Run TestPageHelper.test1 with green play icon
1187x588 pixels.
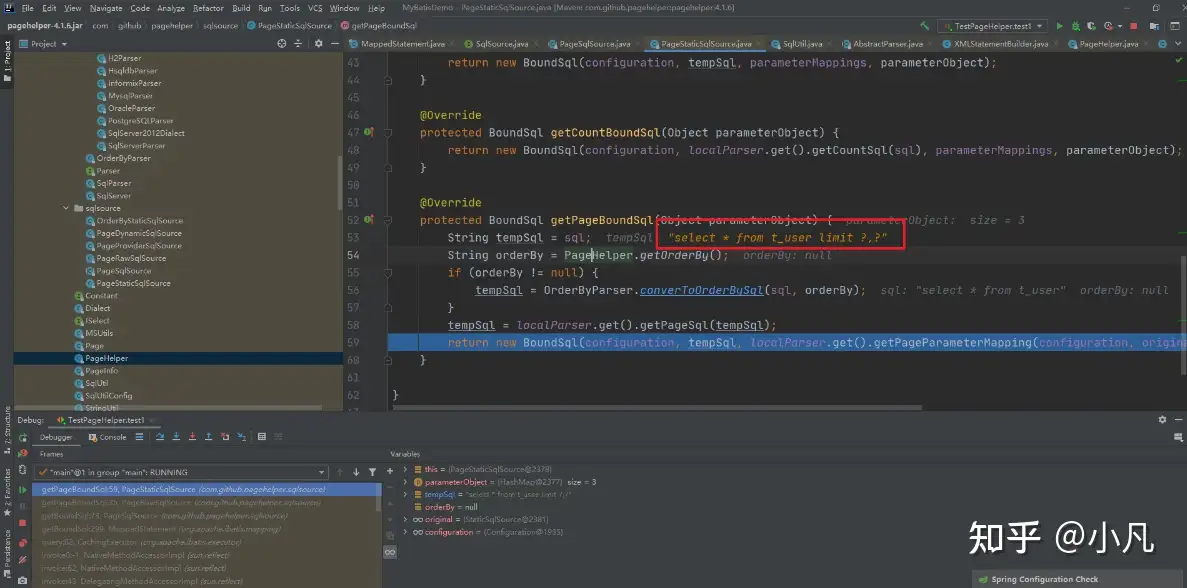point(1060,26)
